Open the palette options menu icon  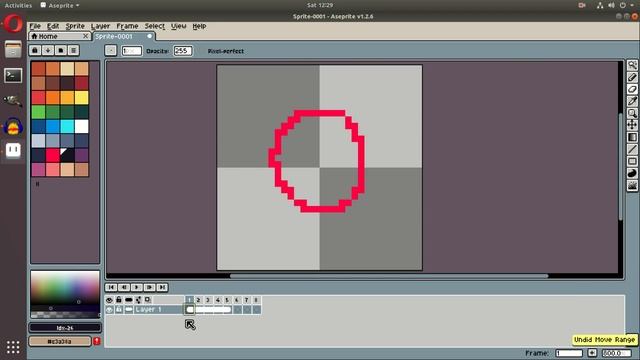[73, 50]
